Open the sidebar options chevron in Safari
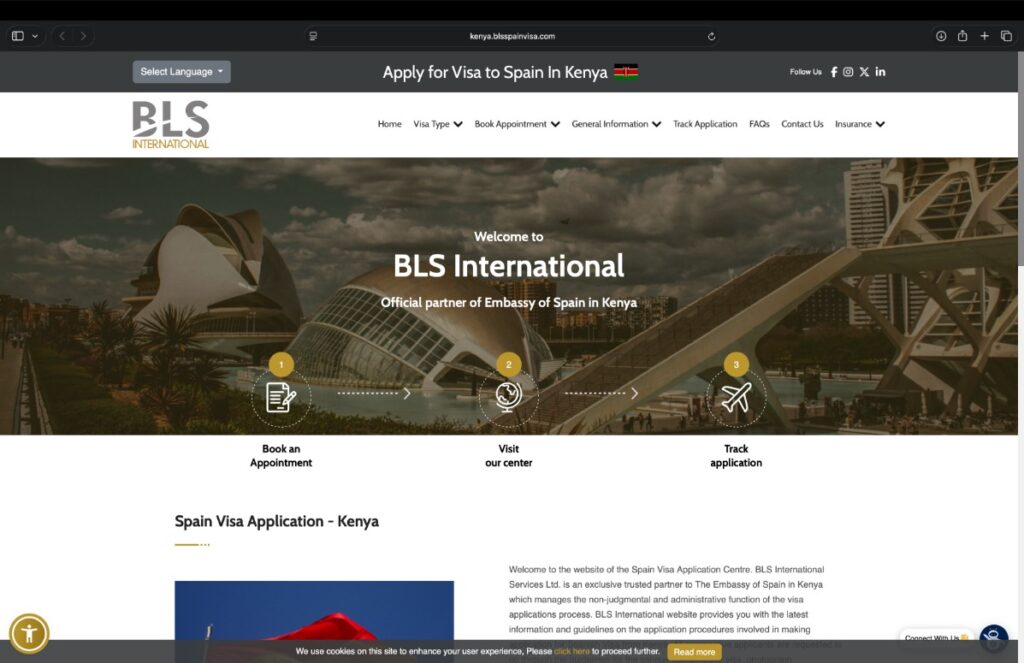Image resolution: width=1024 pixels, height=663 pixels. tap(35, 36)
